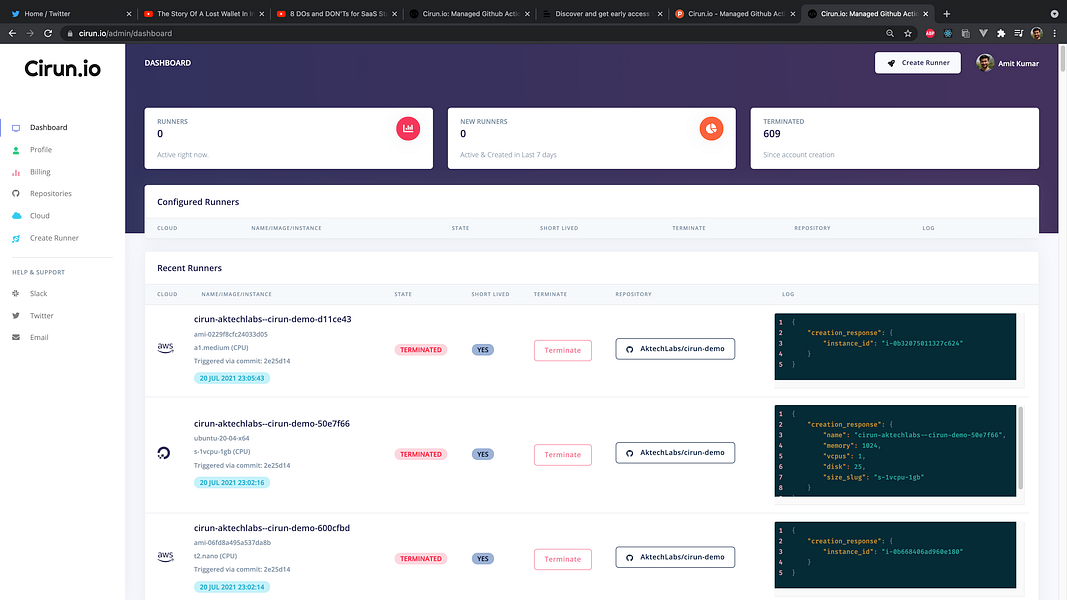Screen dimensions: 1067x600
Task: Click the log panel for 600cfbd runner
Action: coord(895,555)
